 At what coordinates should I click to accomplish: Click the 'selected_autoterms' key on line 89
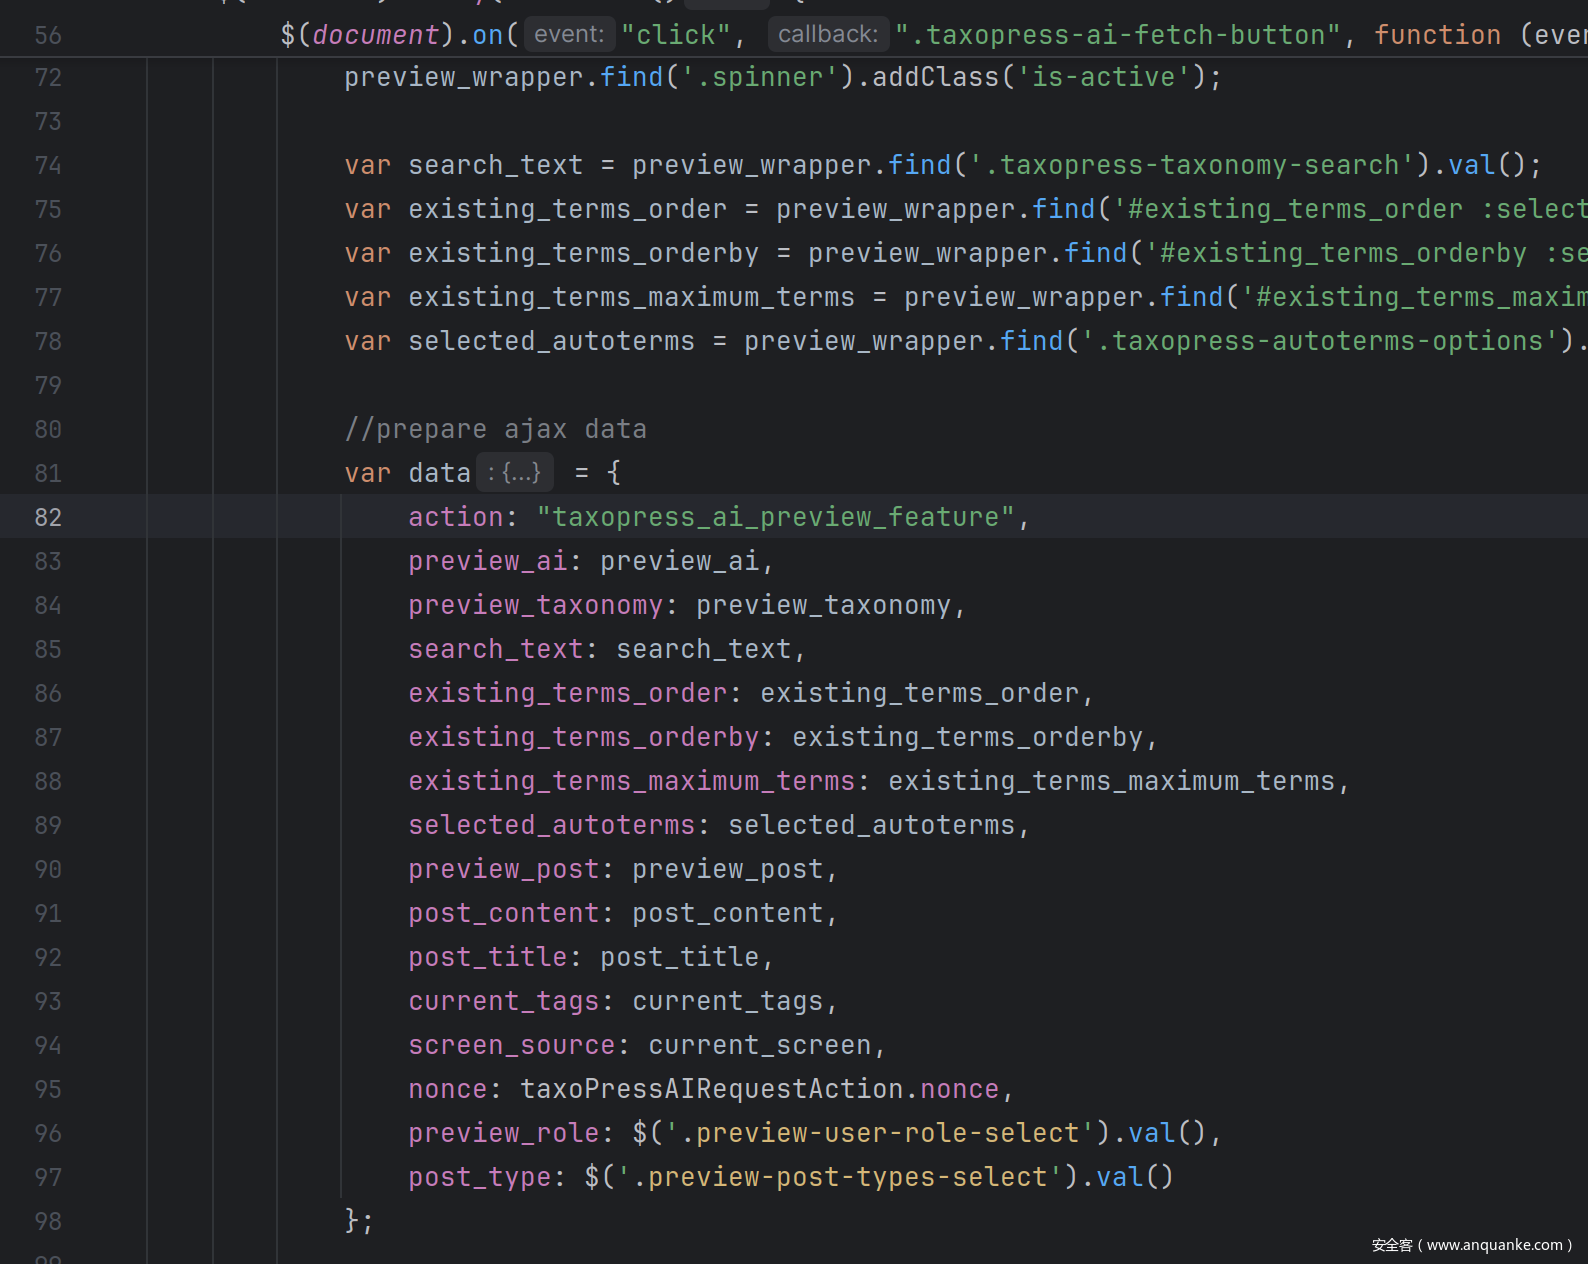click(x=551, y=825)
